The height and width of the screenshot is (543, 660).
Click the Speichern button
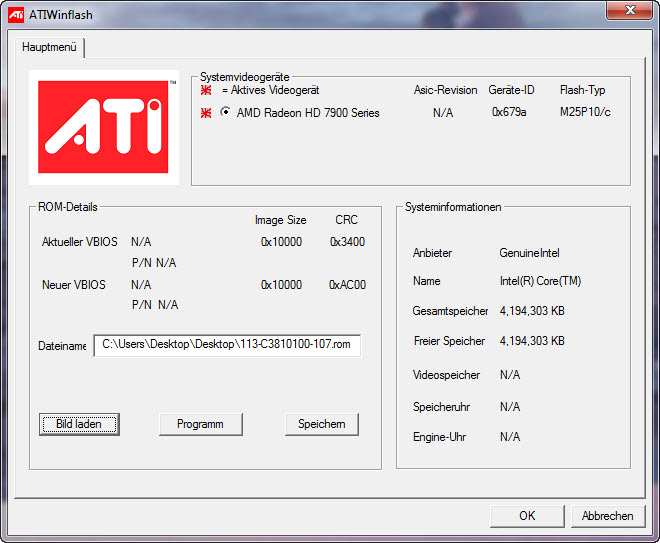(x=322, y=424)
